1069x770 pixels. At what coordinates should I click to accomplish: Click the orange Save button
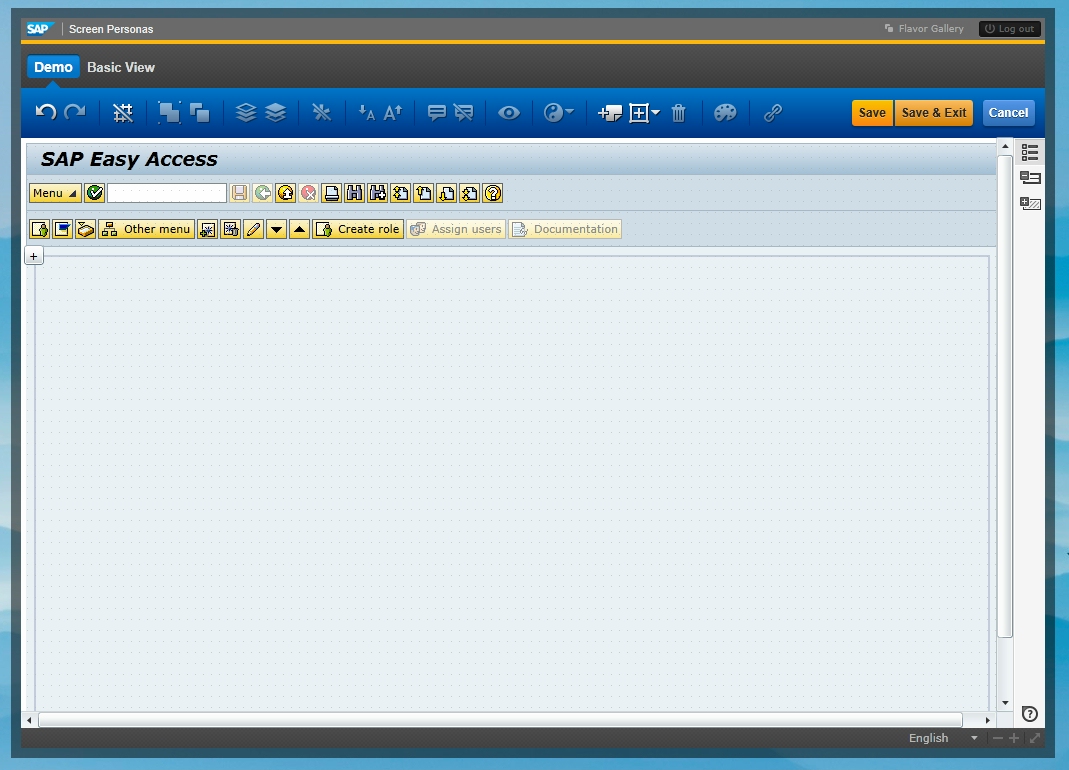point(872,113)
